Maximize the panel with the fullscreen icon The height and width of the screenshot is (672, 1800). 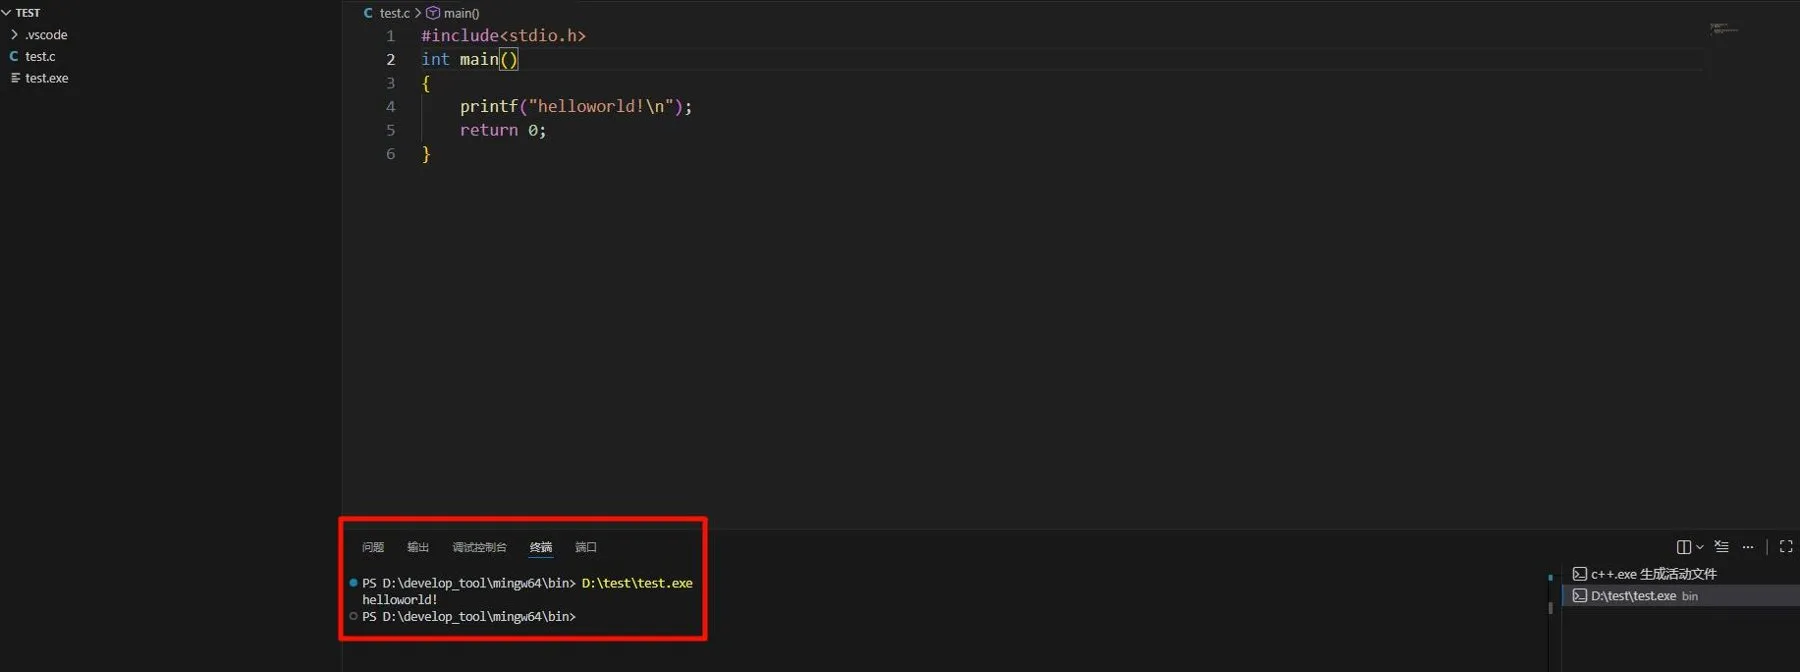(x=1786, y=547)
